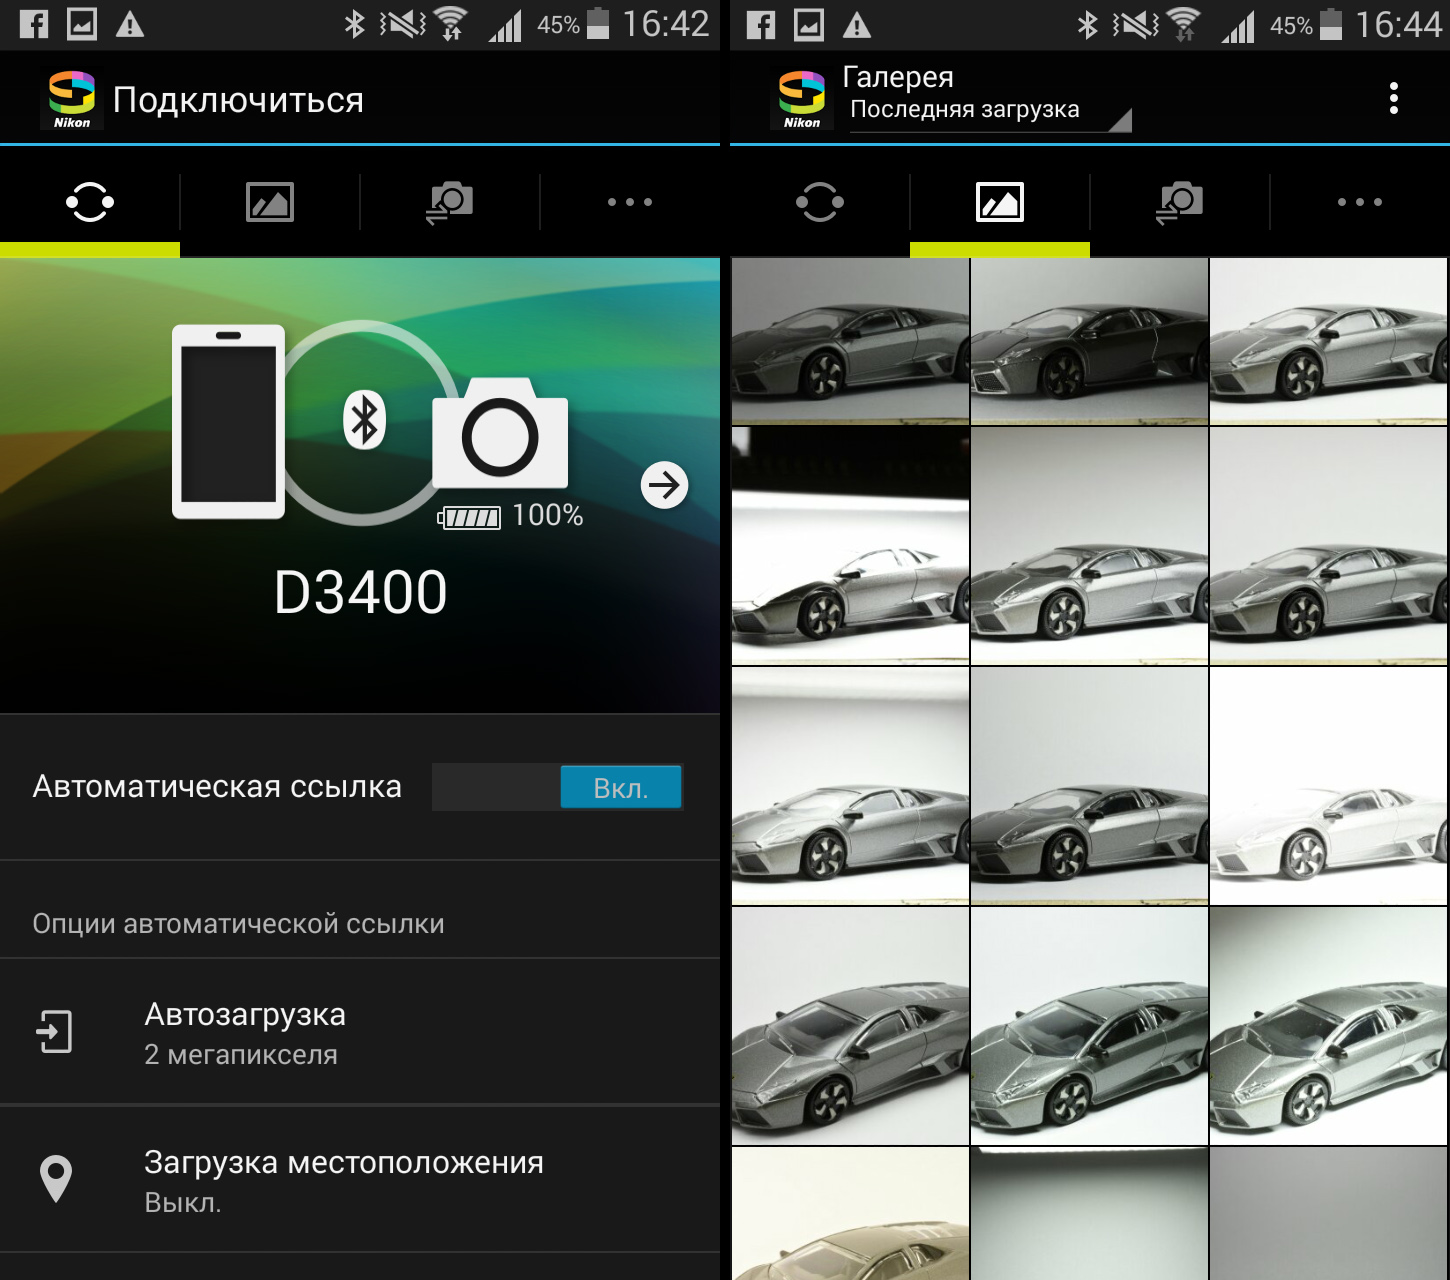Tap the D3400 camera name
The image size is (1450, 1280).
pos(360,593)
